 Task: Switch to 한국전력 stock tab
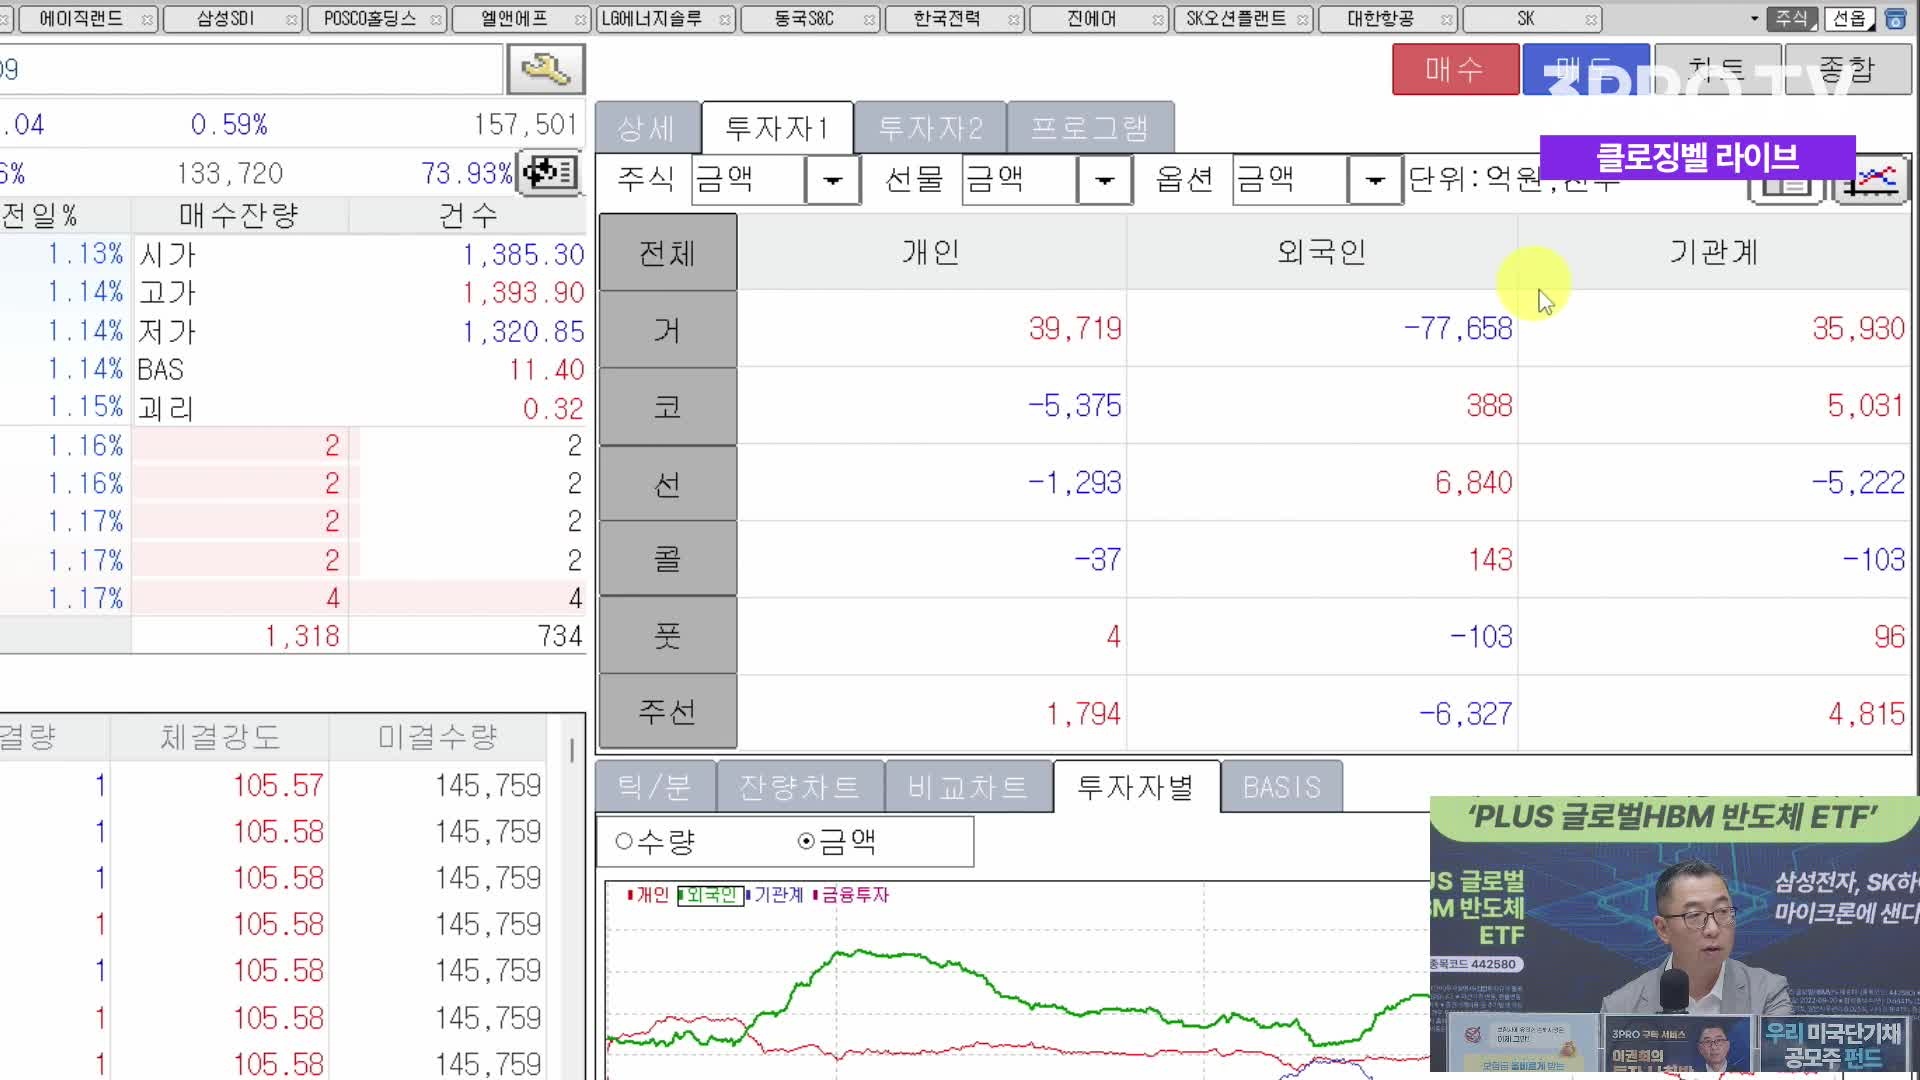pyautogui.click(x=945, y=19)
